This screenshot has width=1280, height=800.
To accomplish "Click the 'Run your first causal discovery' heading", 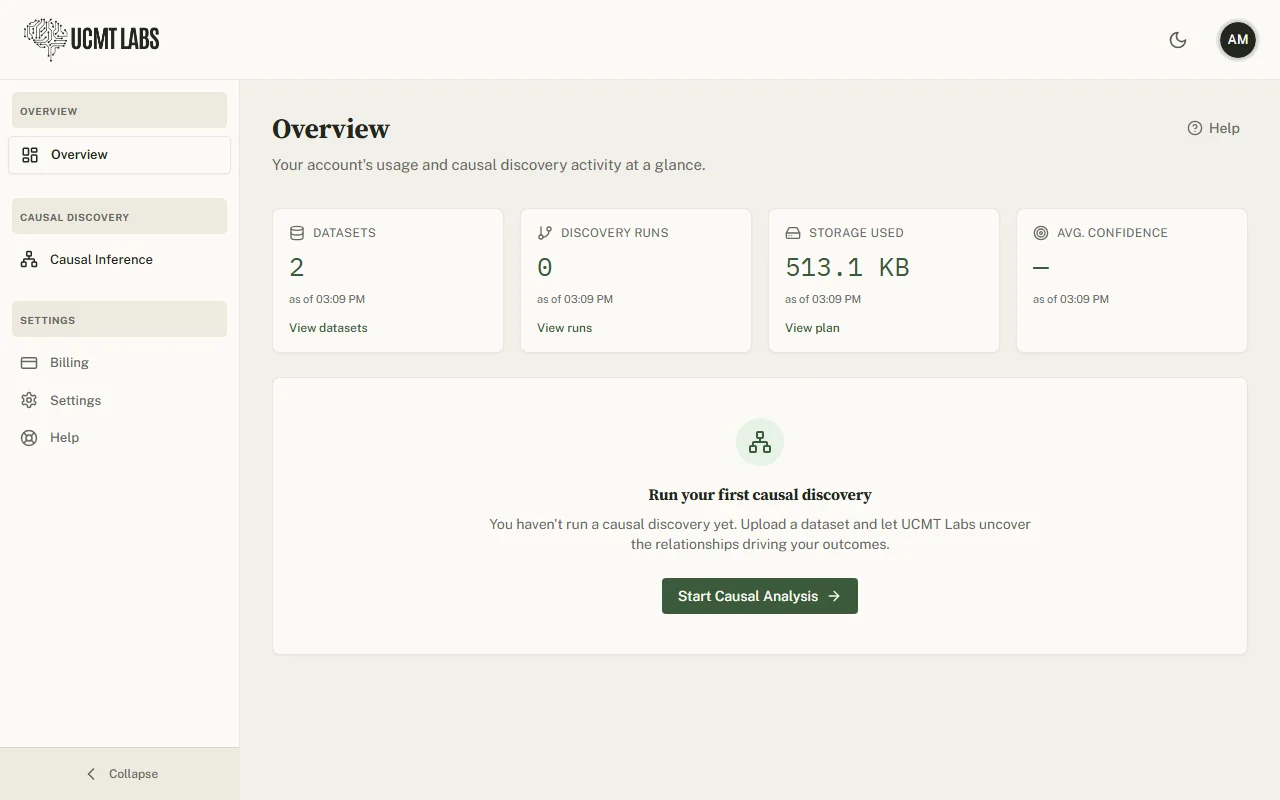I will coord(760,495).
